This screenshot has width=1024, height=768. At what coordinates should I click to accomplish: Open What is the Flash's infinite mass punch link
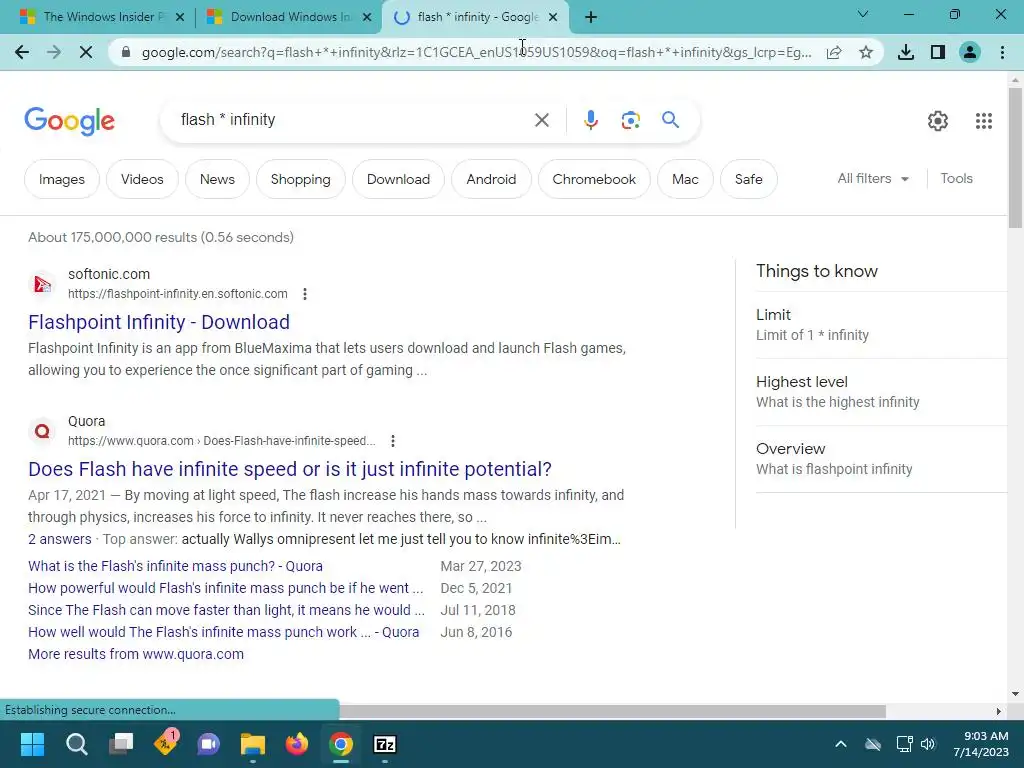pos(175,566)
